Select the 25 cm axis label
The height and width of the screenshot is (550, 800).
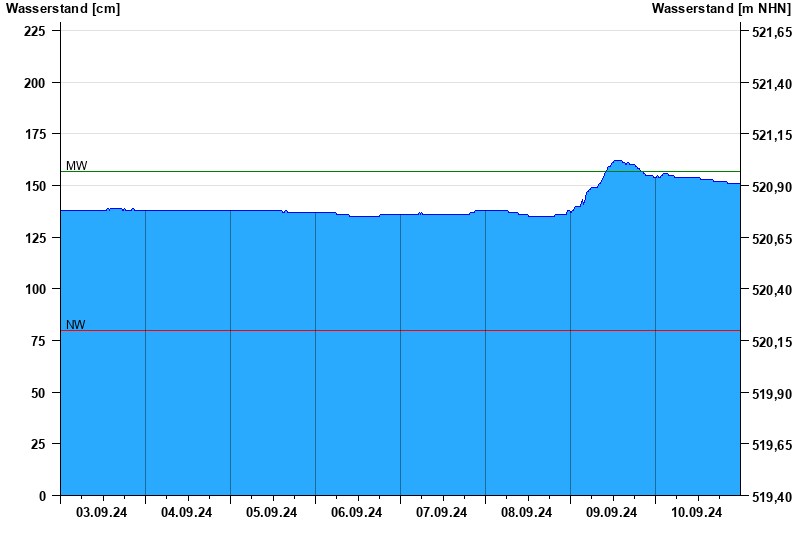[38, 444]
